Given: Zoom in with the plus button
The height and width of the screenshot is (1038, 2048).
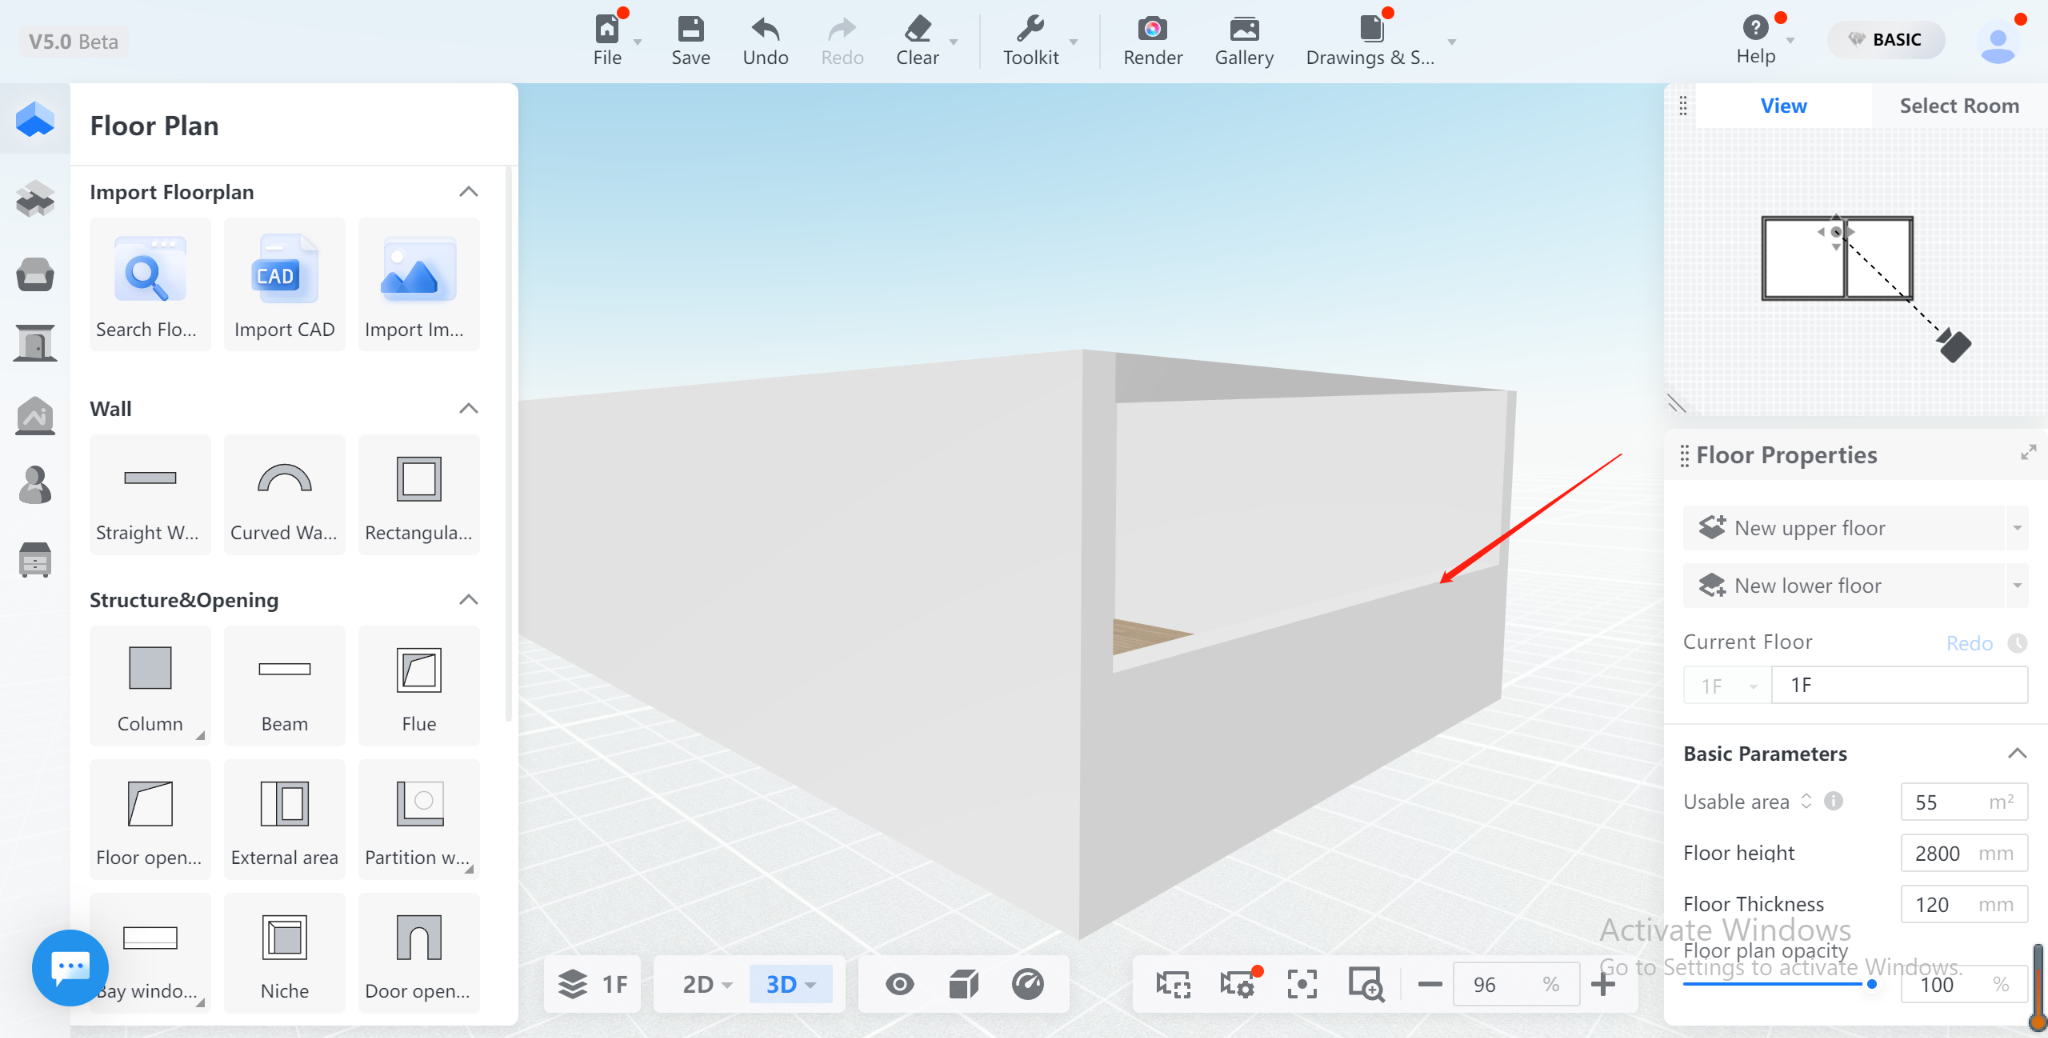Looking at the screenshot, I should (1603, 985).
